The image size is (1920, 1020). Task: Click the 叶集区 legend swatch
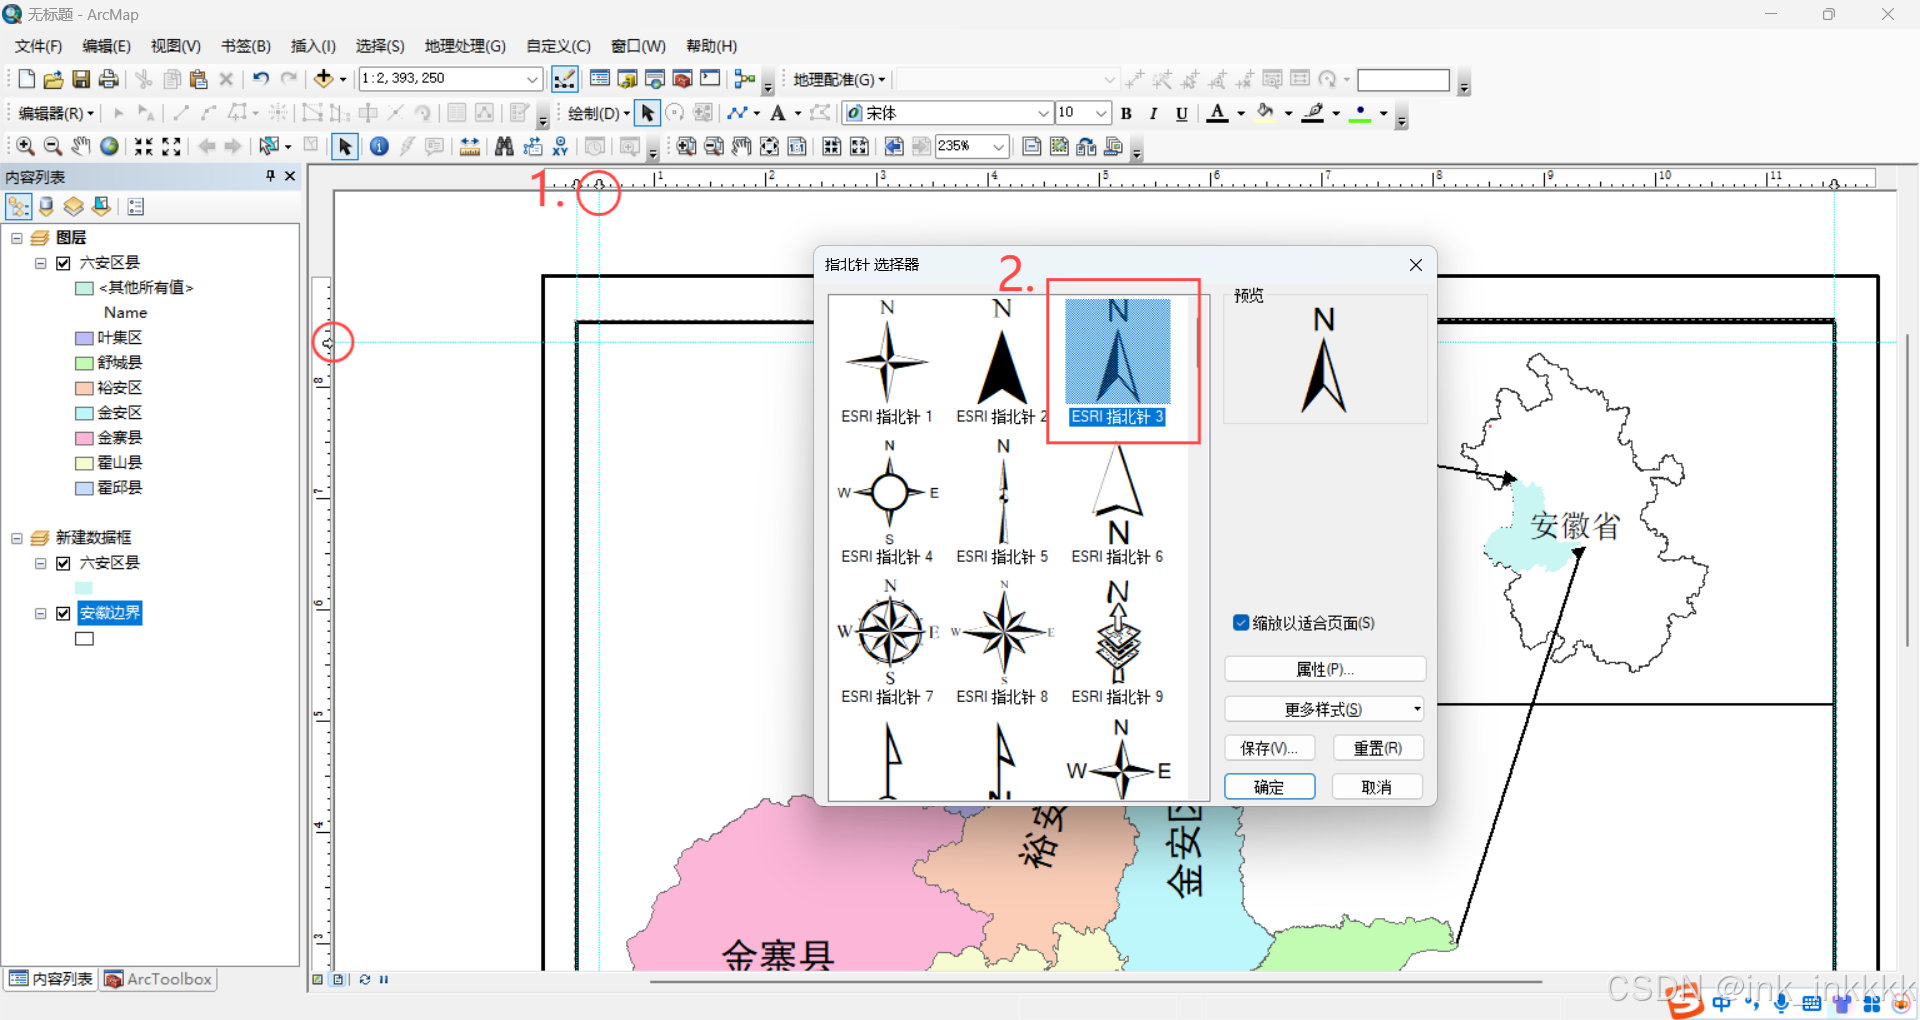(84, 338)
